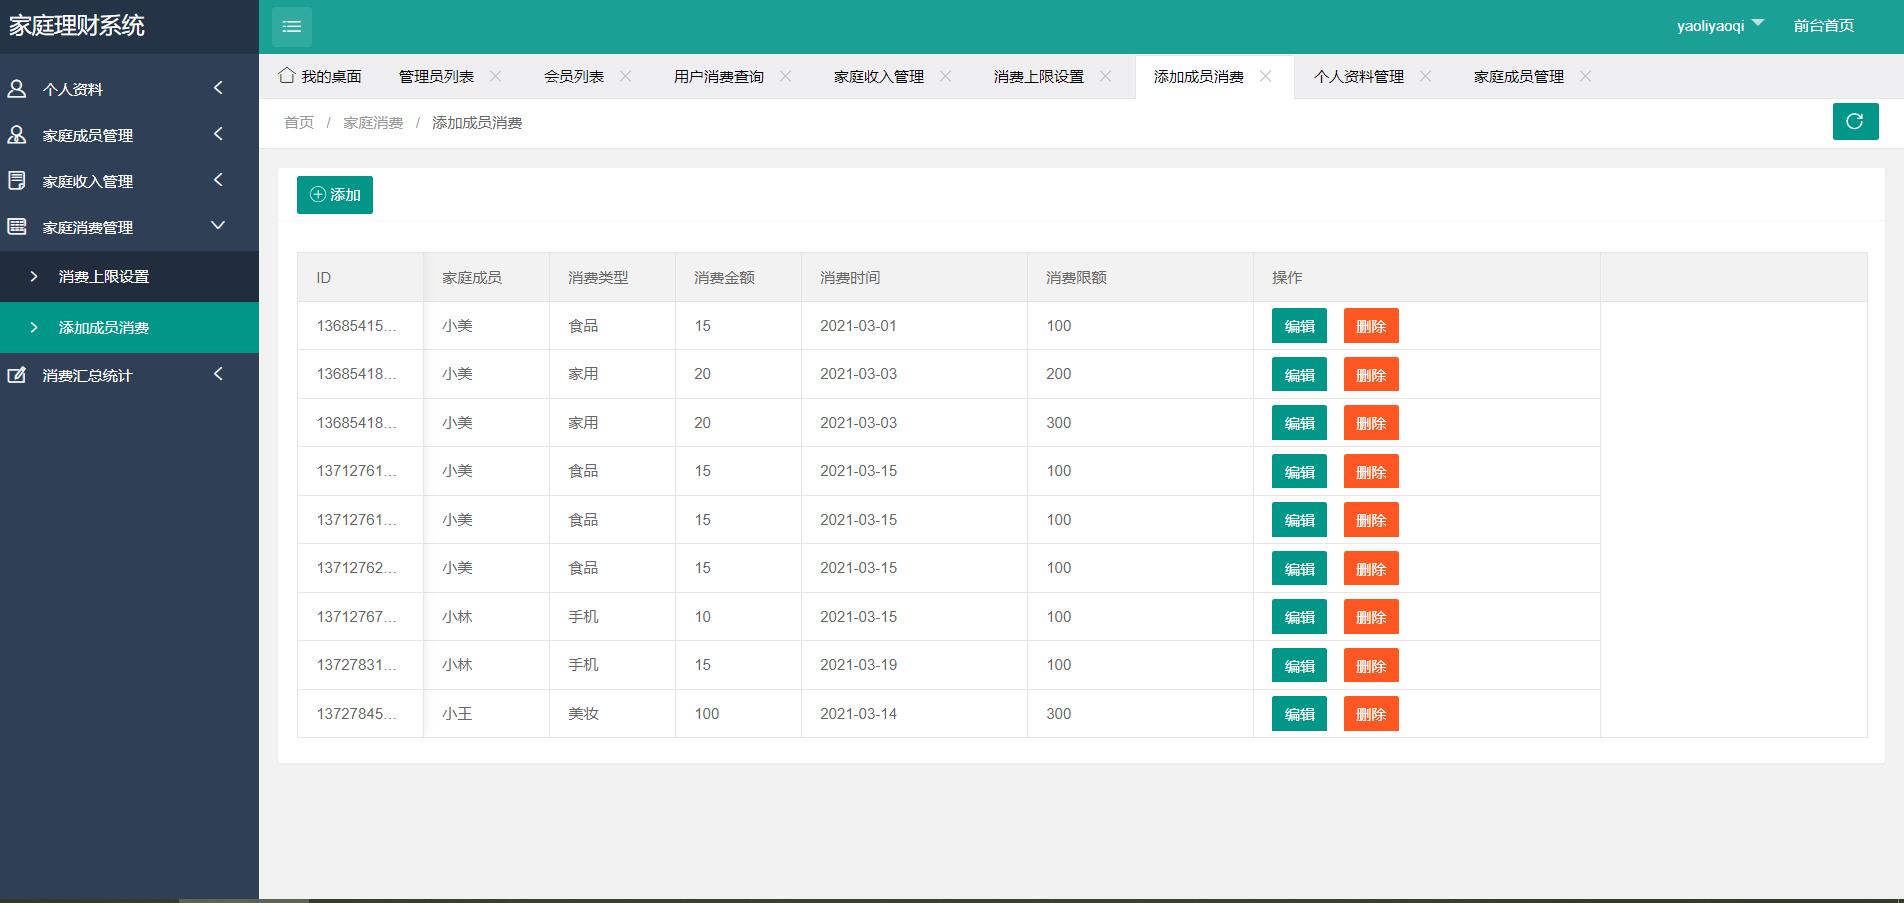Click the 2021-03-19 date cell
This screenshot has width=1904, height=903.
click(914, 665)
